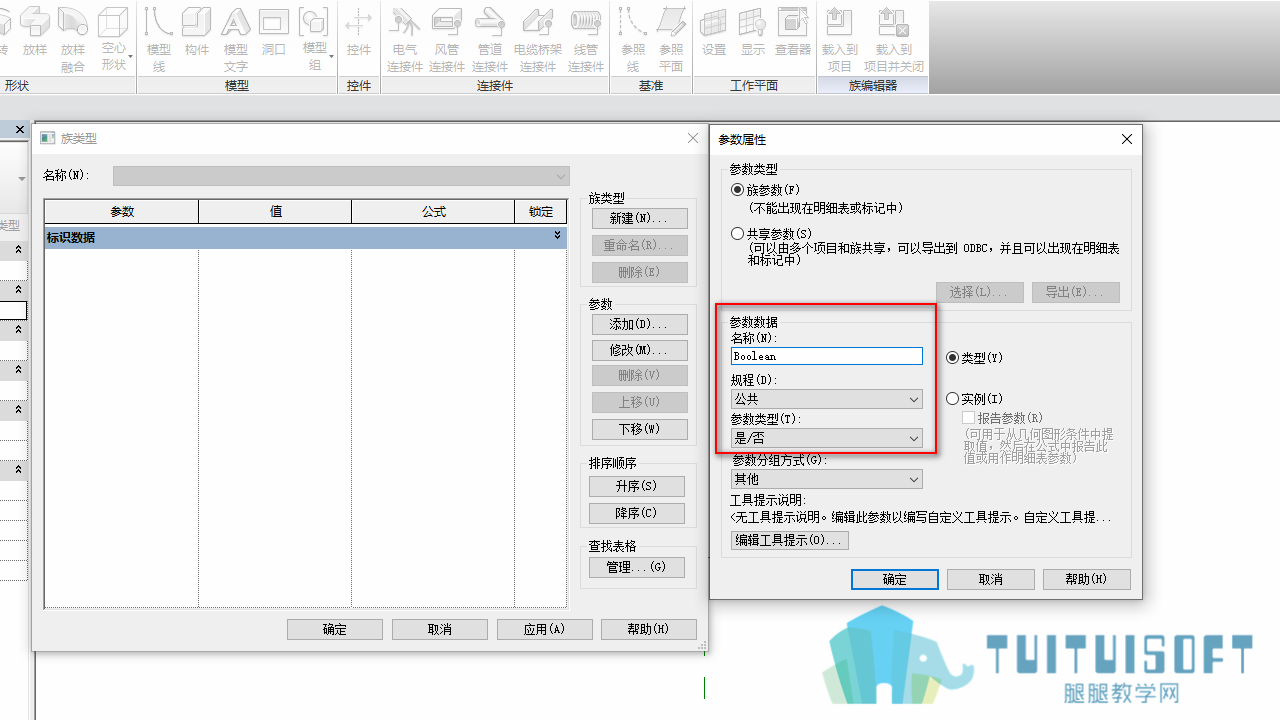Select the 模型文字 model text tool
This screenshot has width=1280, height=720.
236,38
